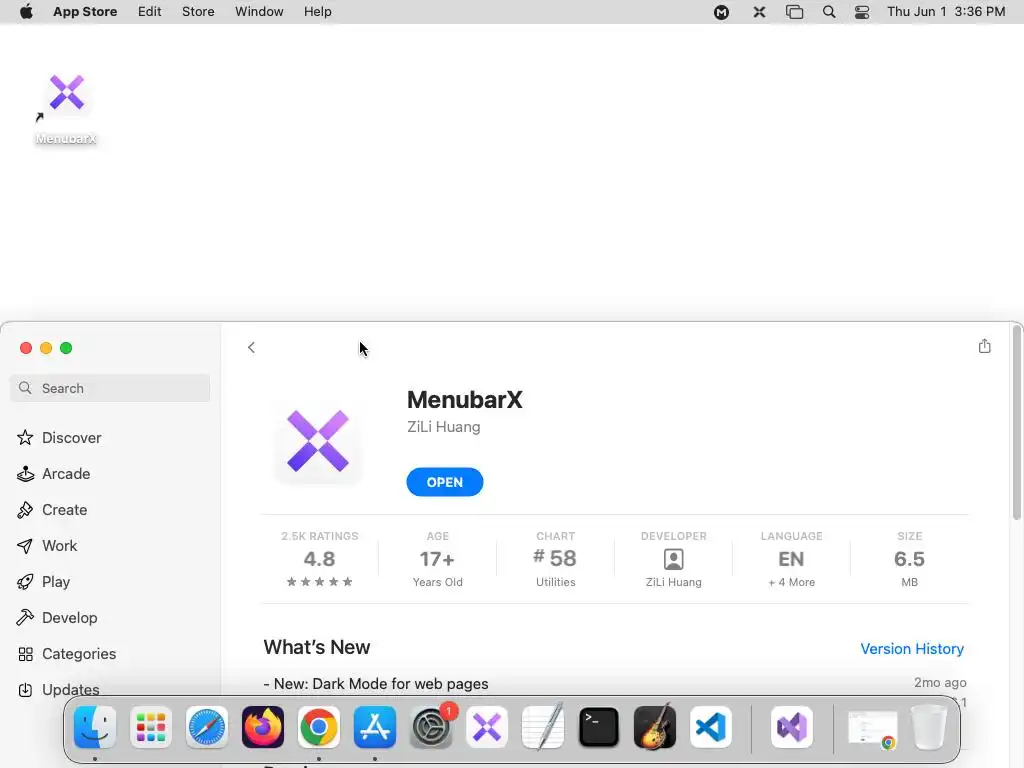The width and height of the screenshot is (1024, 768).
Task: Open the App Store menu
Action: coord(85,12)
